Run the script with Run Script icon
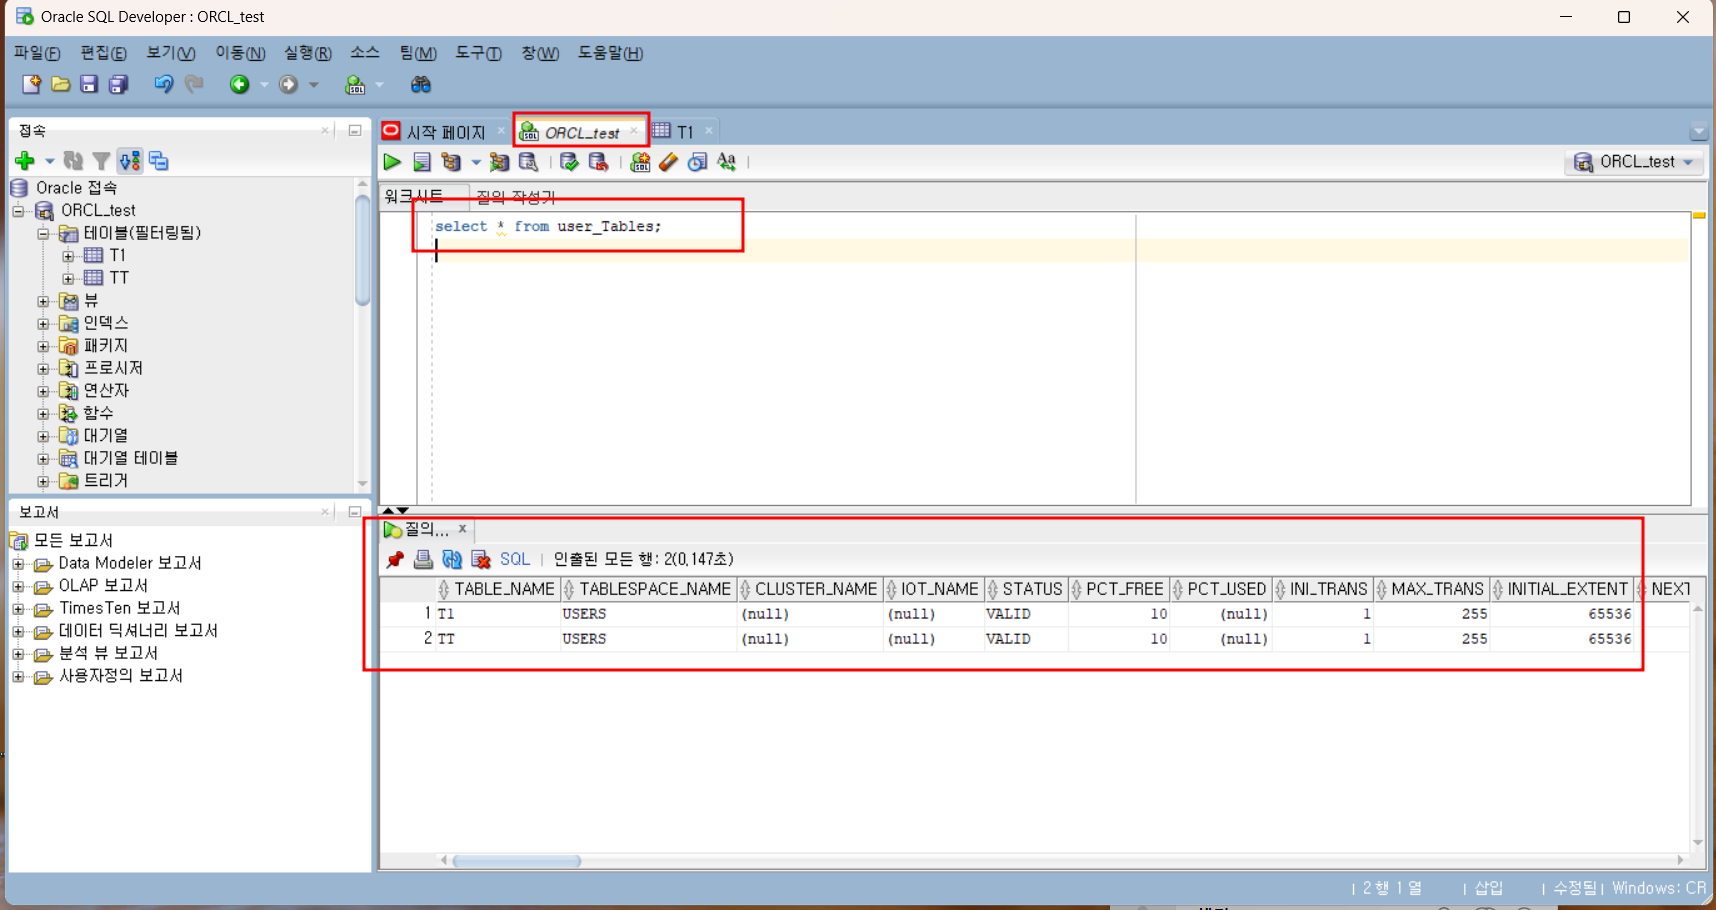Viewport: 1716px width, 910px height. [x=422, y=162]
